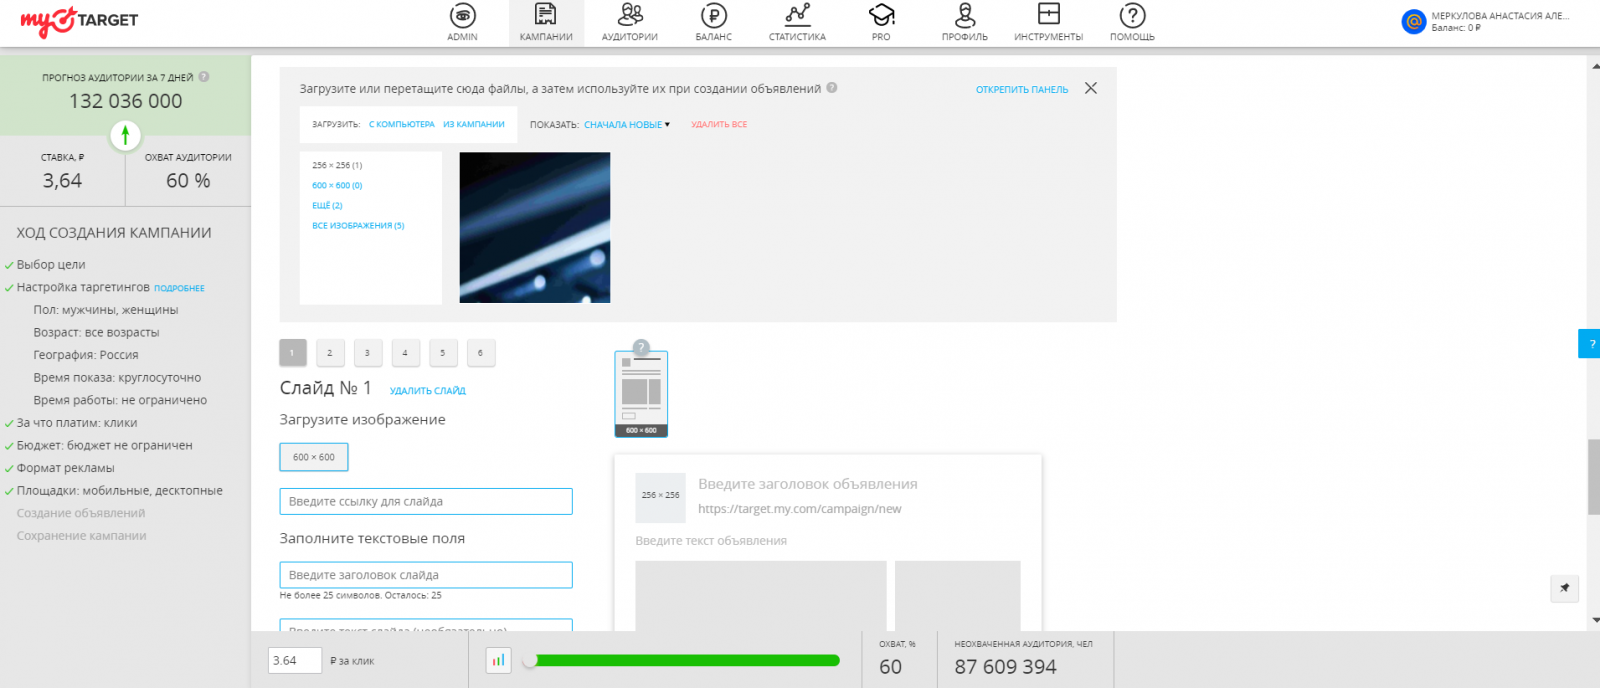The image size is (1600, 688).
Task: Click Пол: мужчины, женщины entry
Action: (x=106, y=310)
